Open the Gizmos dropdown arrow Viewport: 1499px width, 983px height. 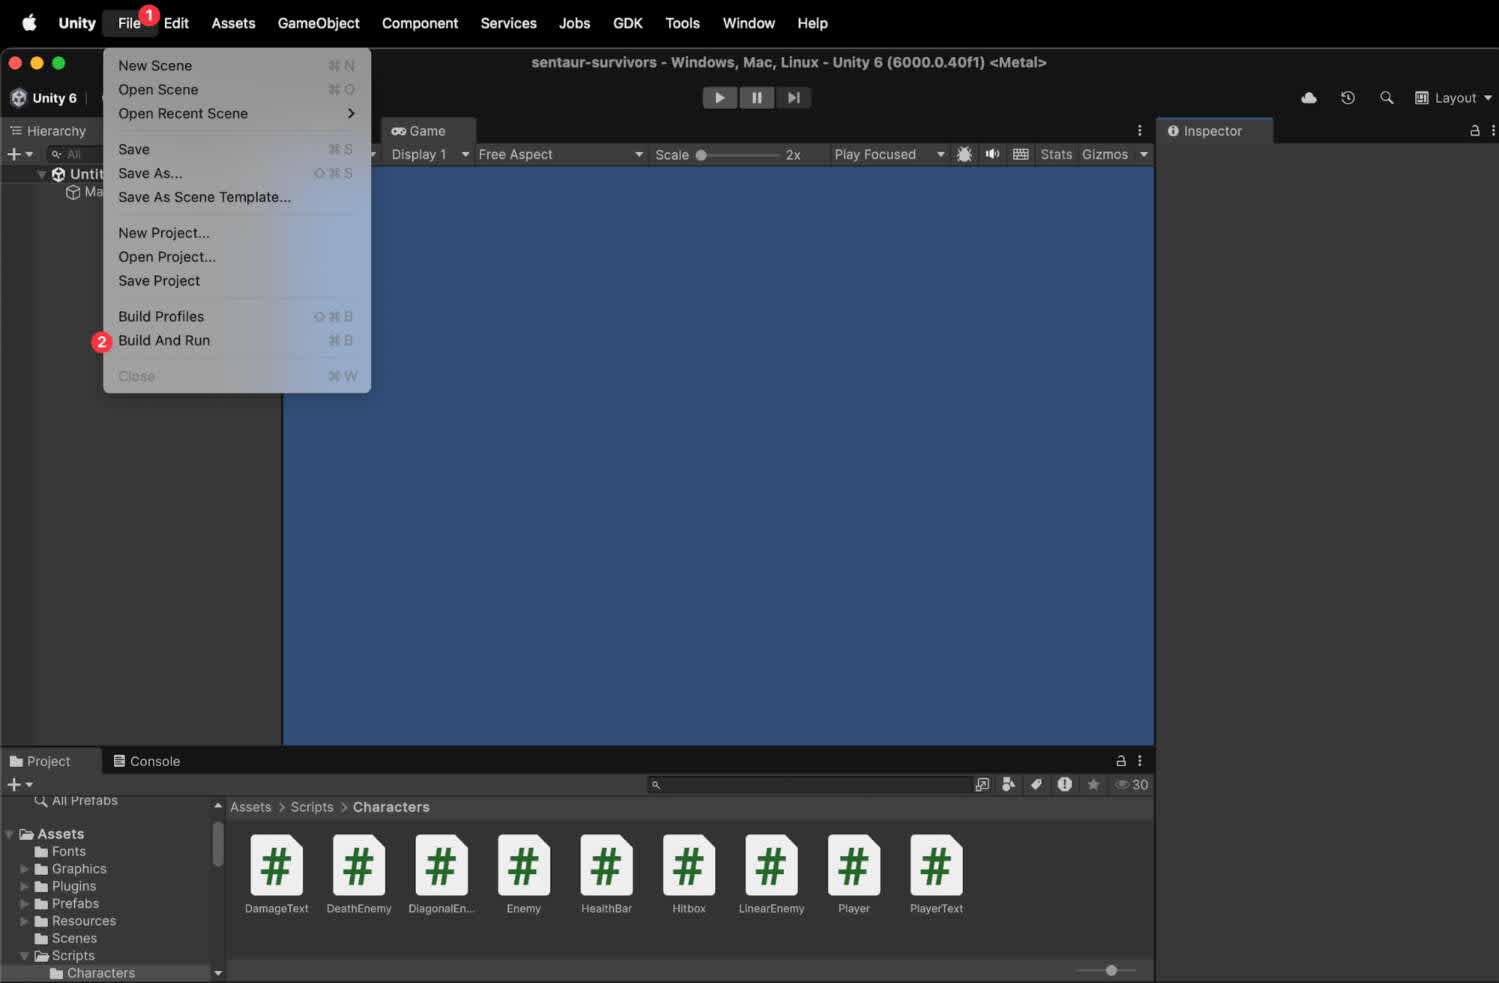click(x=1144, y=154)
